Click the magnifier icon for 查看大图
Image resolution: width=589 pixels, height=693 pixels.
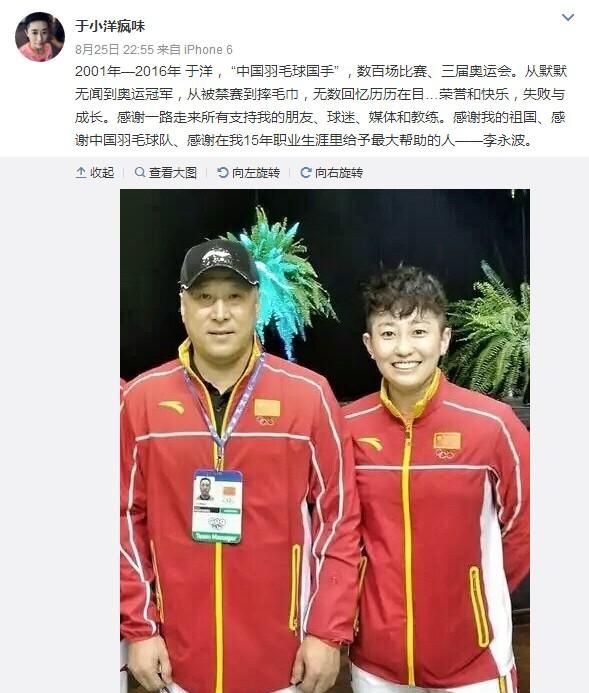(140, 172)
